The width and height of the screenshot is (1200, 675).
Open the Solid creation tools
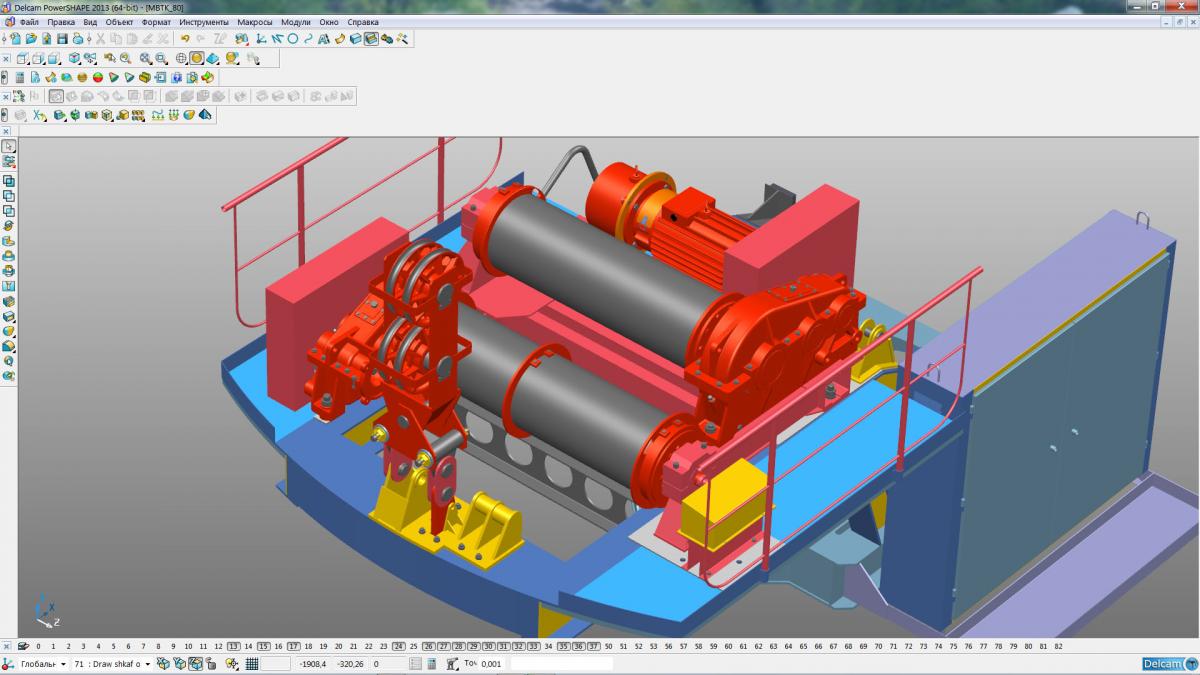click(x=355, y=38)
